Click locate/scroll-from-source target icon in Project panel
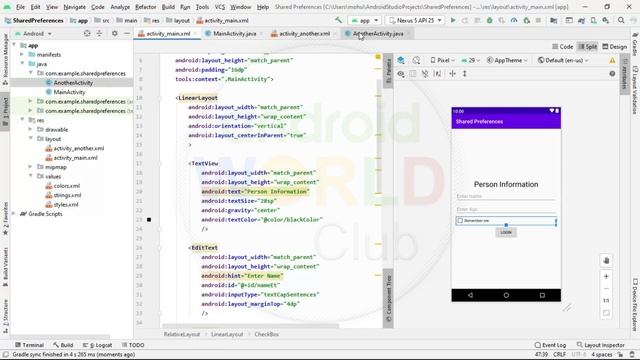This screenshot has width=640, height=360. click(x=87, y=33)
